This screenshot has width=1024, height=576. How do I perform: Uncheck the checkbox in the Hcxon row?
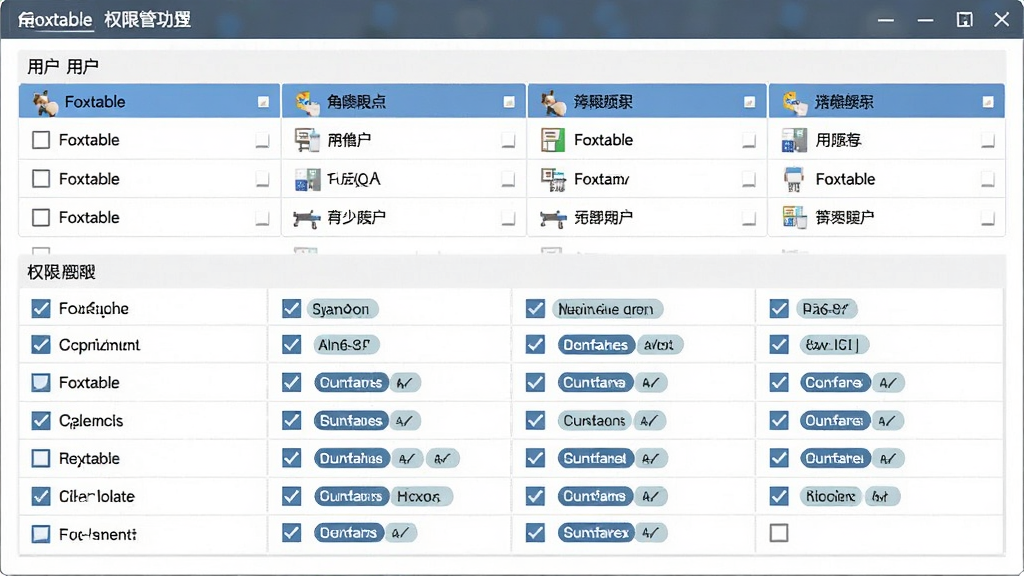(291, 496)
